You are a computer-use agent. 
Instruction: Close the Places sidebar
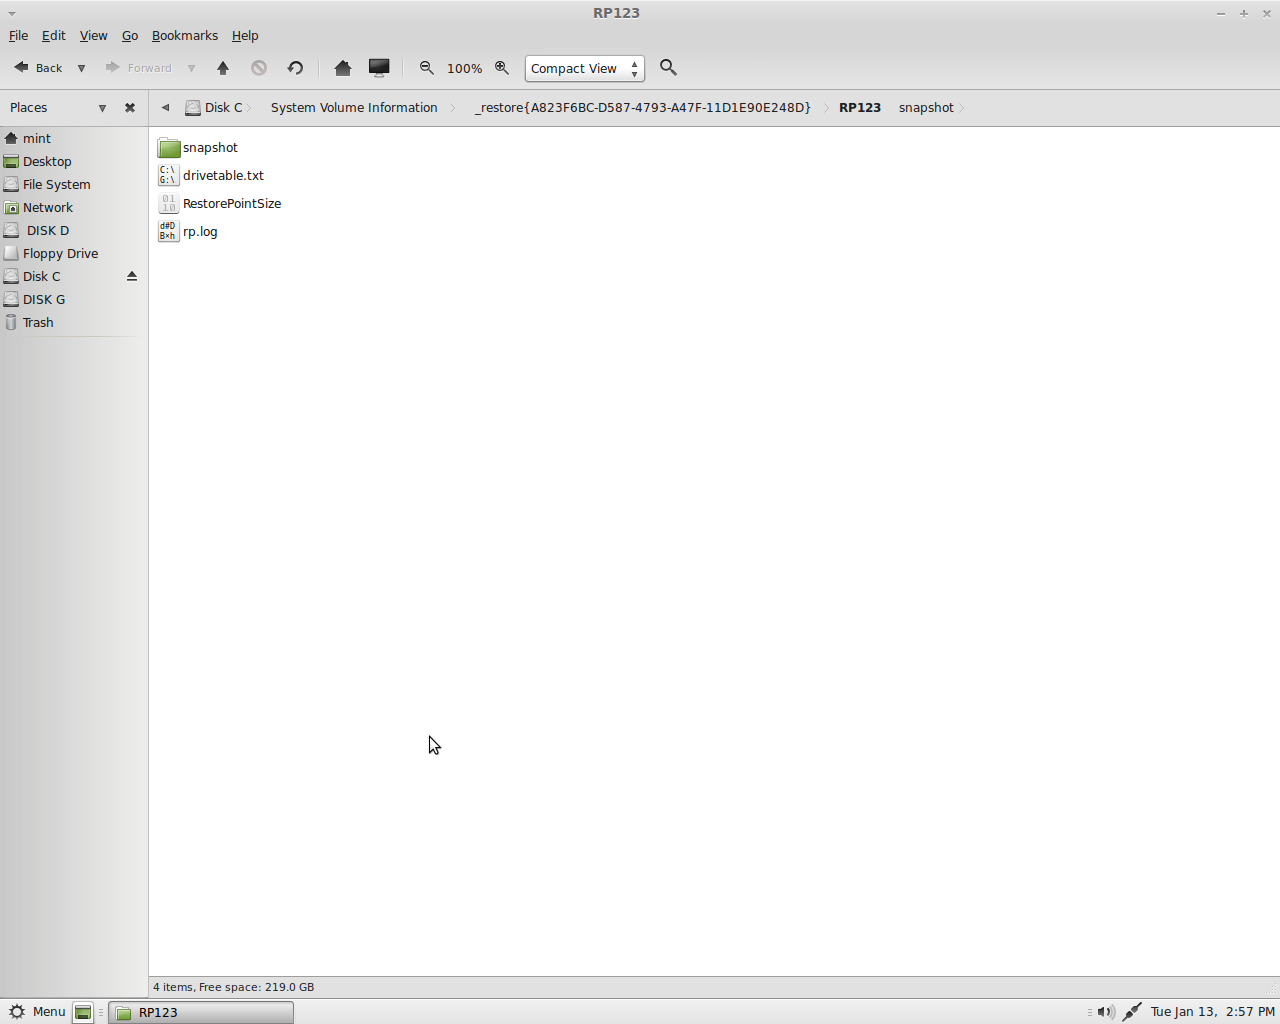click(x=130, y=107)
